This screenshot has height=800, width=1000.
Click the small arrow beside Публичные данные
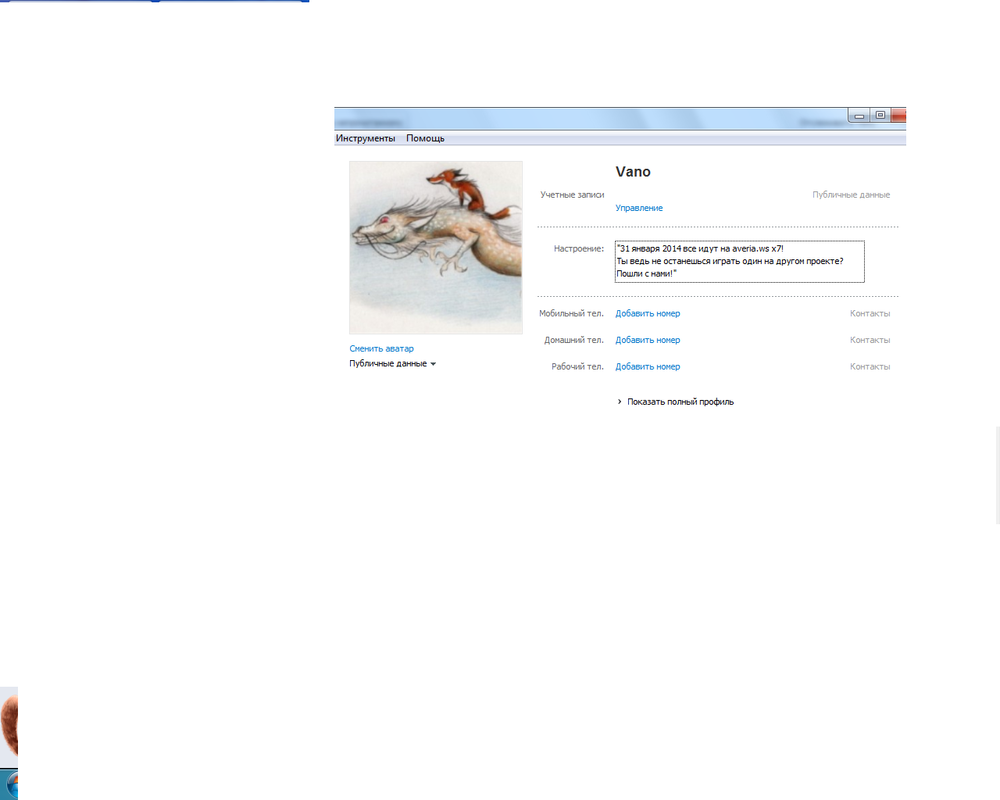coord(433,364)
